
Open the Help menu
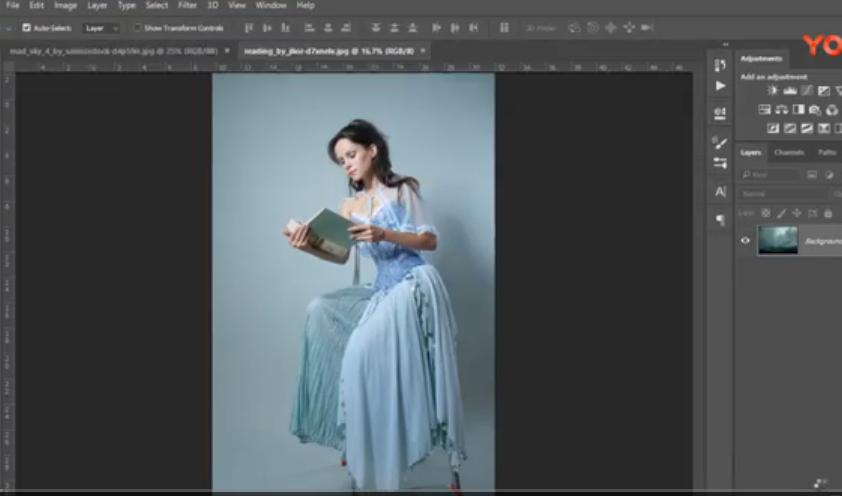click(x=306, y=5)
